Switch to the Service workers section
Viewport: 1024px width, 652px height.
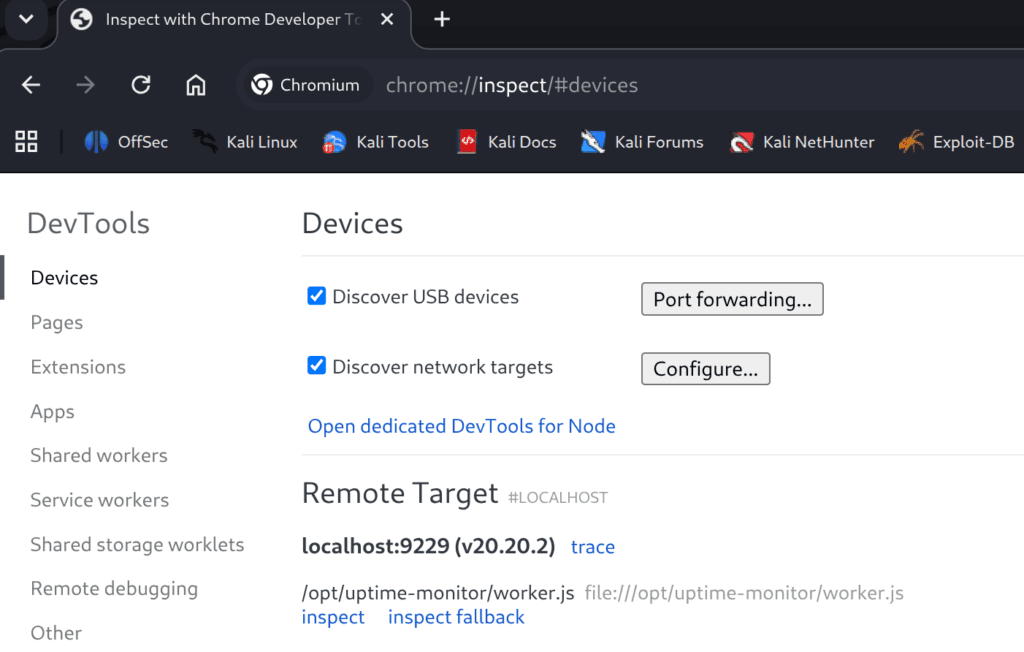pyautogui.click(x=99, y=500)
